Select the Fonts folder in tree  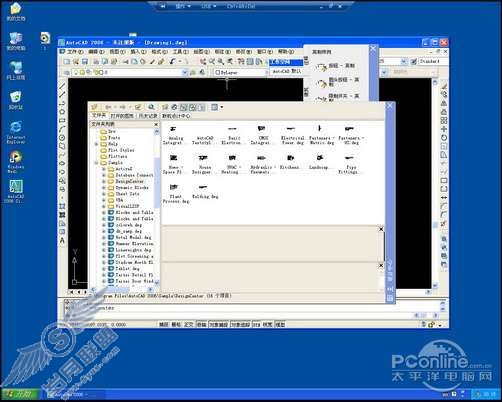click(x=114, y=138)
